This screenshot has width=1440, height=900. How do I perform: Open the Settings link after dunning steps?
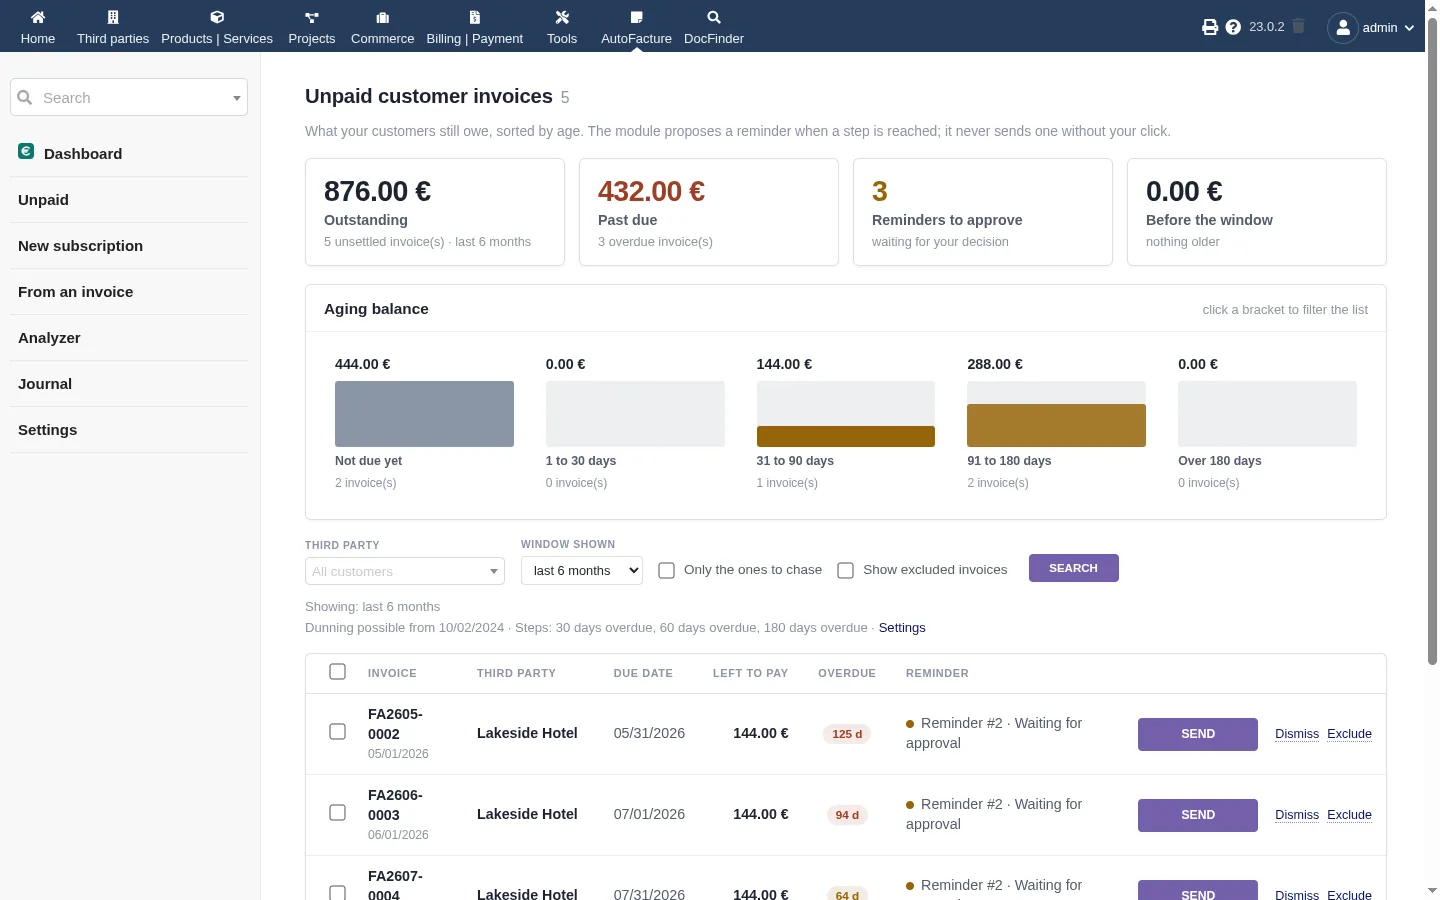click(902, 628)
